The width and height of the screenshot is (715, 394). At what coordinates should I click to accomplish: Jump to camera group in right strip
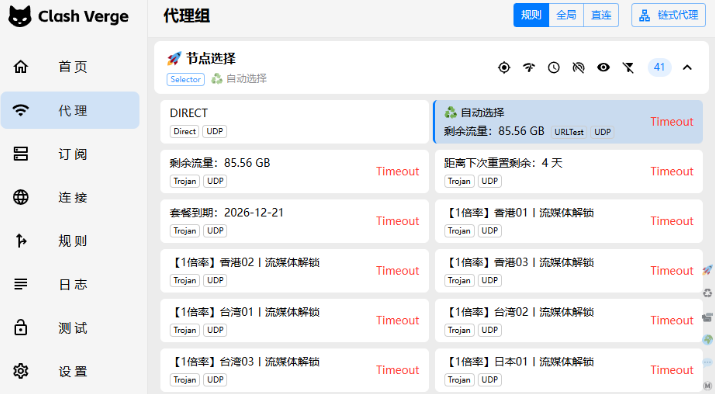click(x=708, y=317)
